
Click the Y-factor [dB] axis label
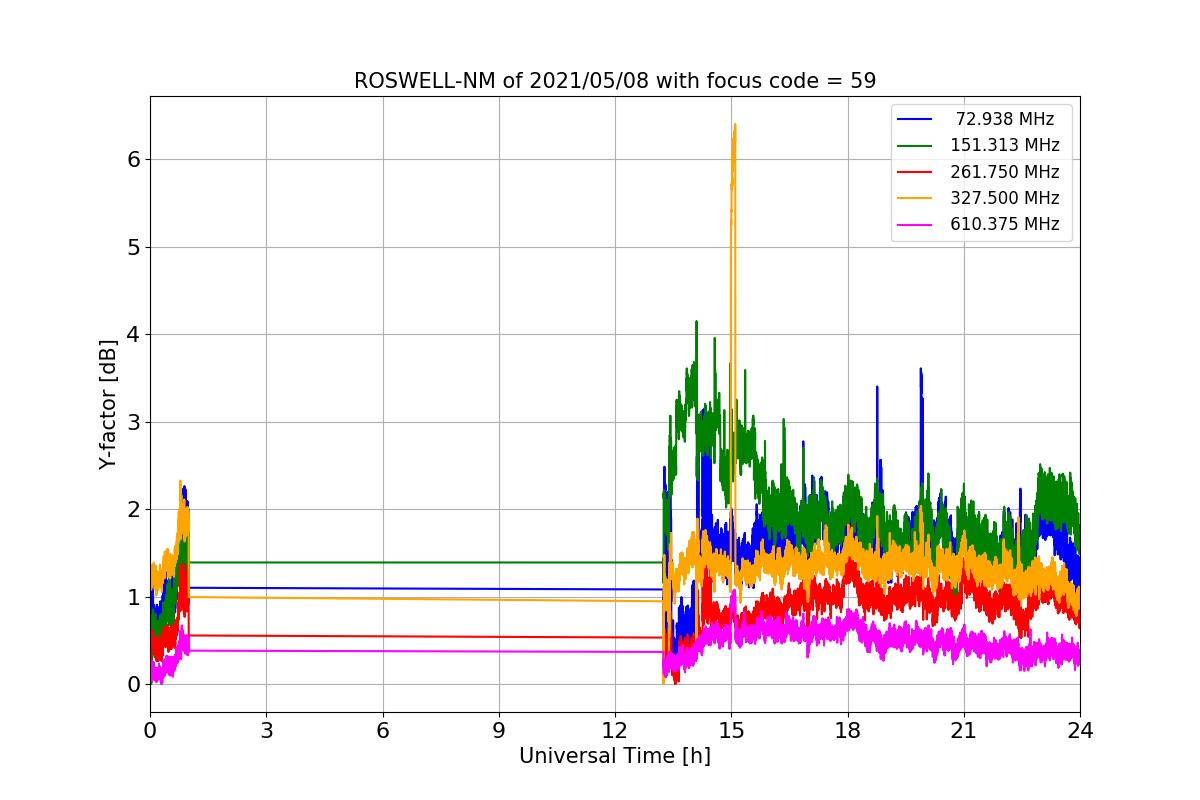(x=108, y=404)
